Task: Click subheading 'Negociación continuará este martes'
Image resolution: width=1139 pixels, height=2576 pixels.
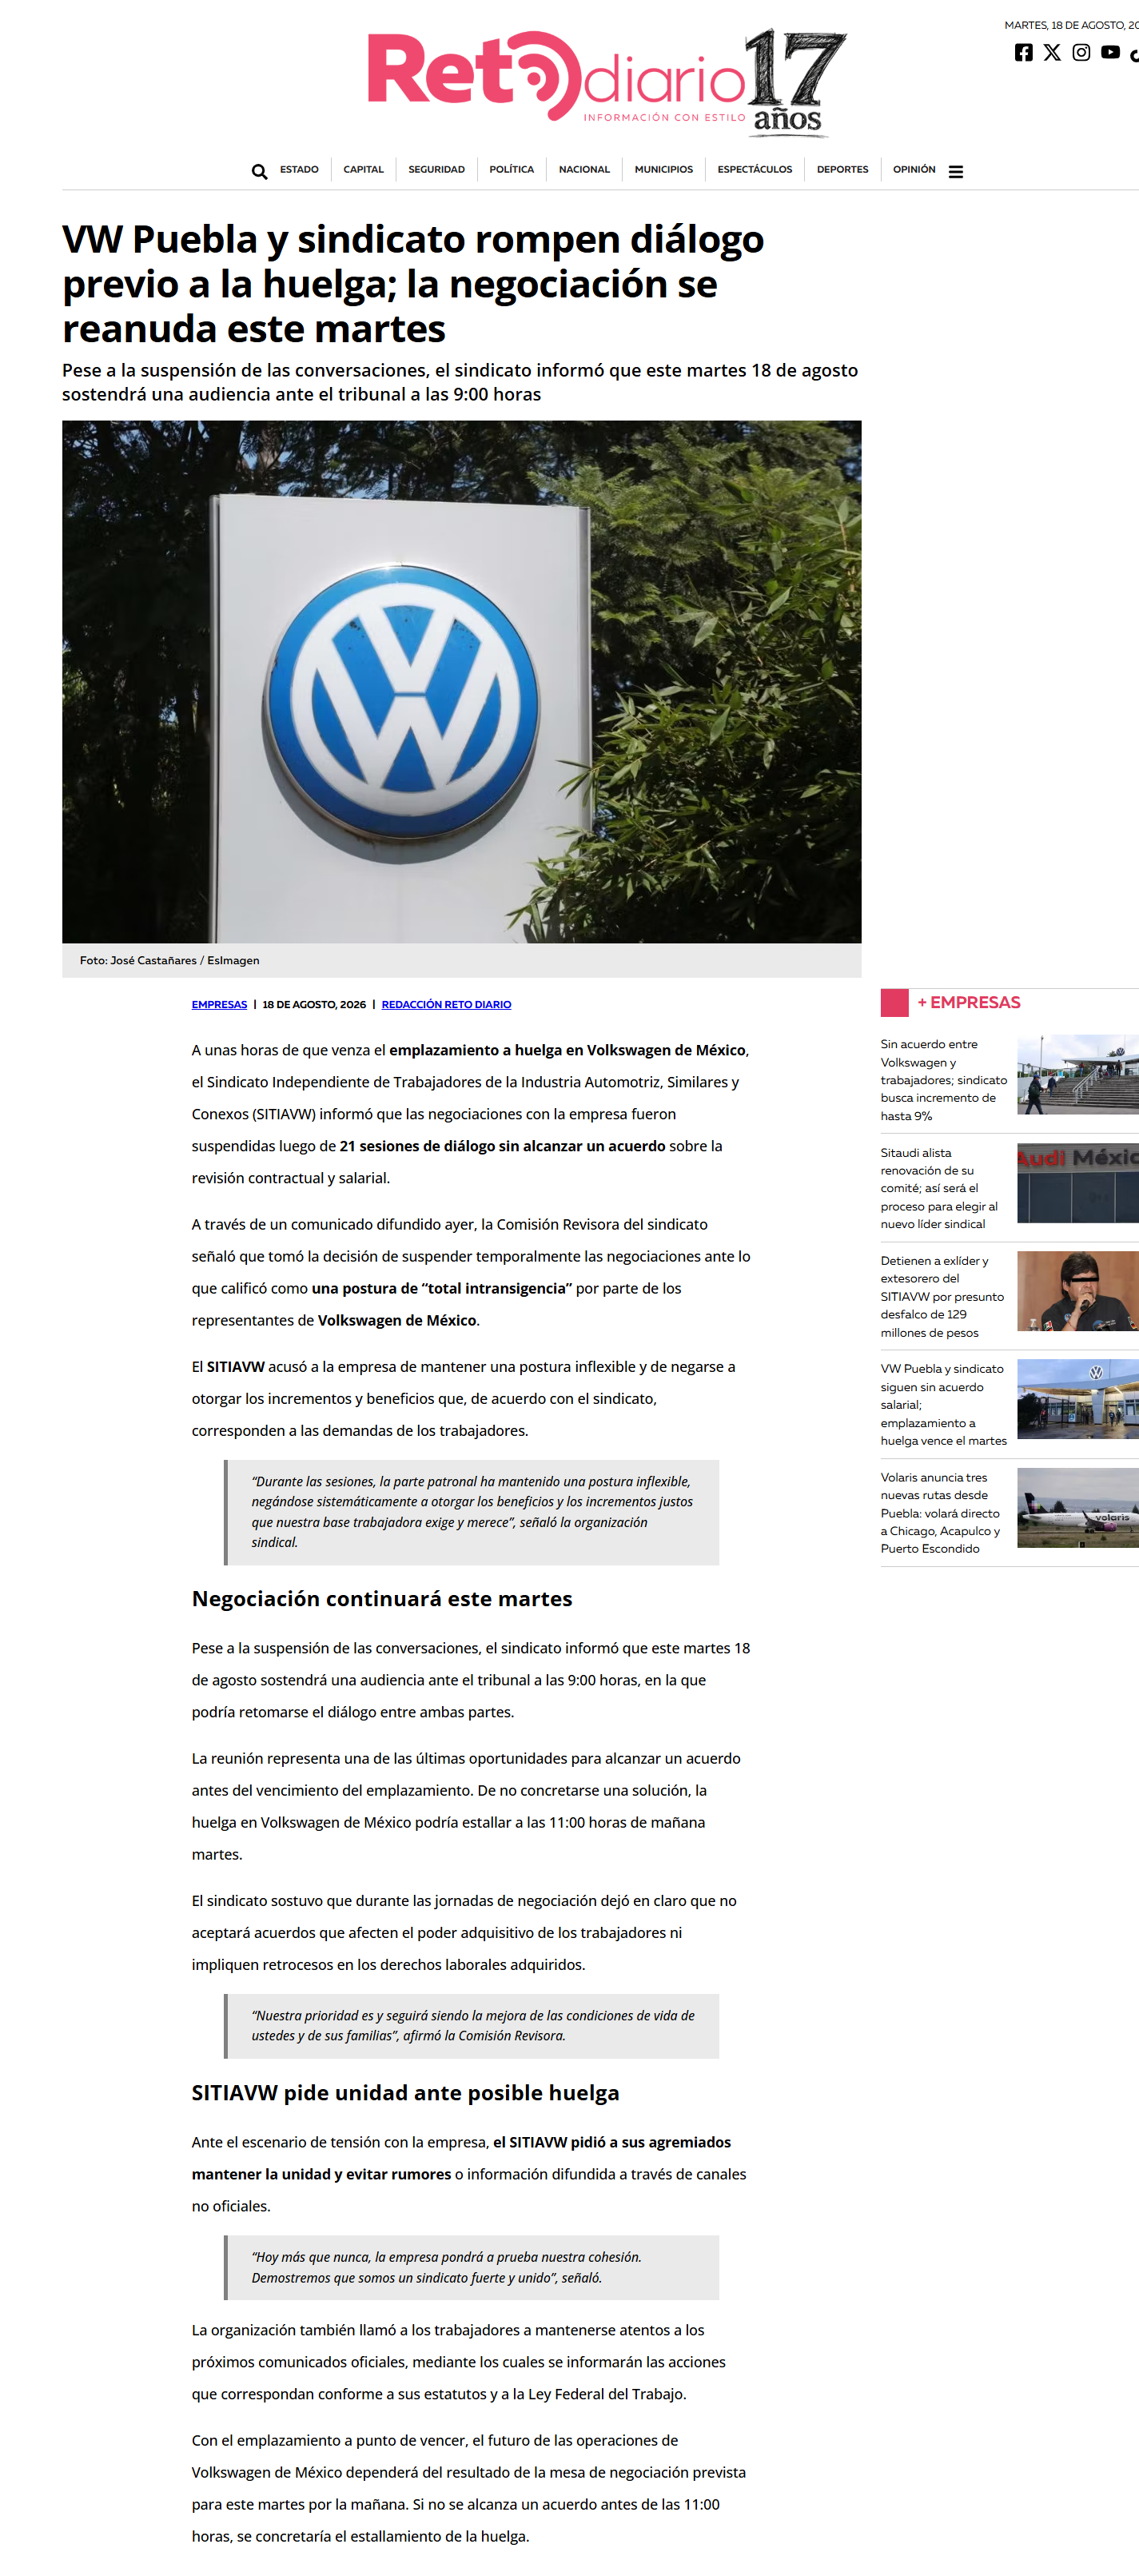Action: tap(382, 1598)
